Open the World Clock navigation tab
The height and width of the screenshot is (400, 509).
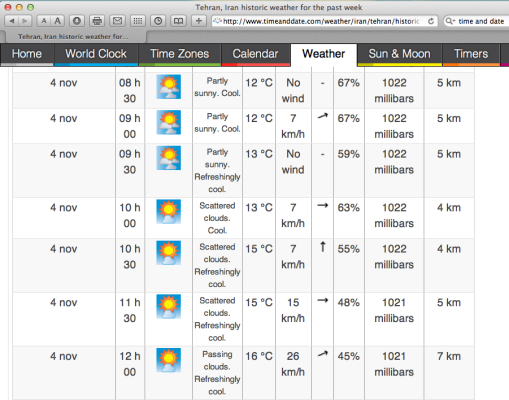[96, 54]
